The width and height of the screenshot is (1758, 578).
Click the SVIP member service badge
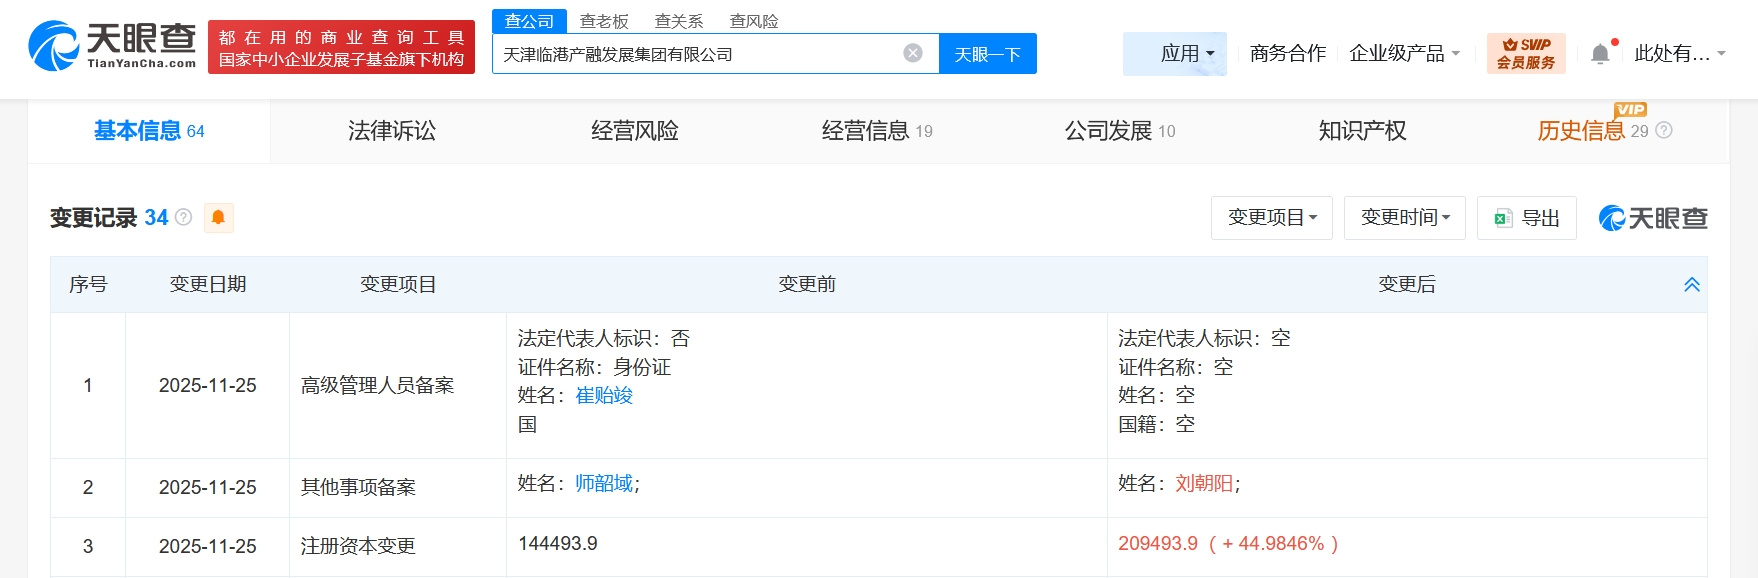pos(1525,54)
